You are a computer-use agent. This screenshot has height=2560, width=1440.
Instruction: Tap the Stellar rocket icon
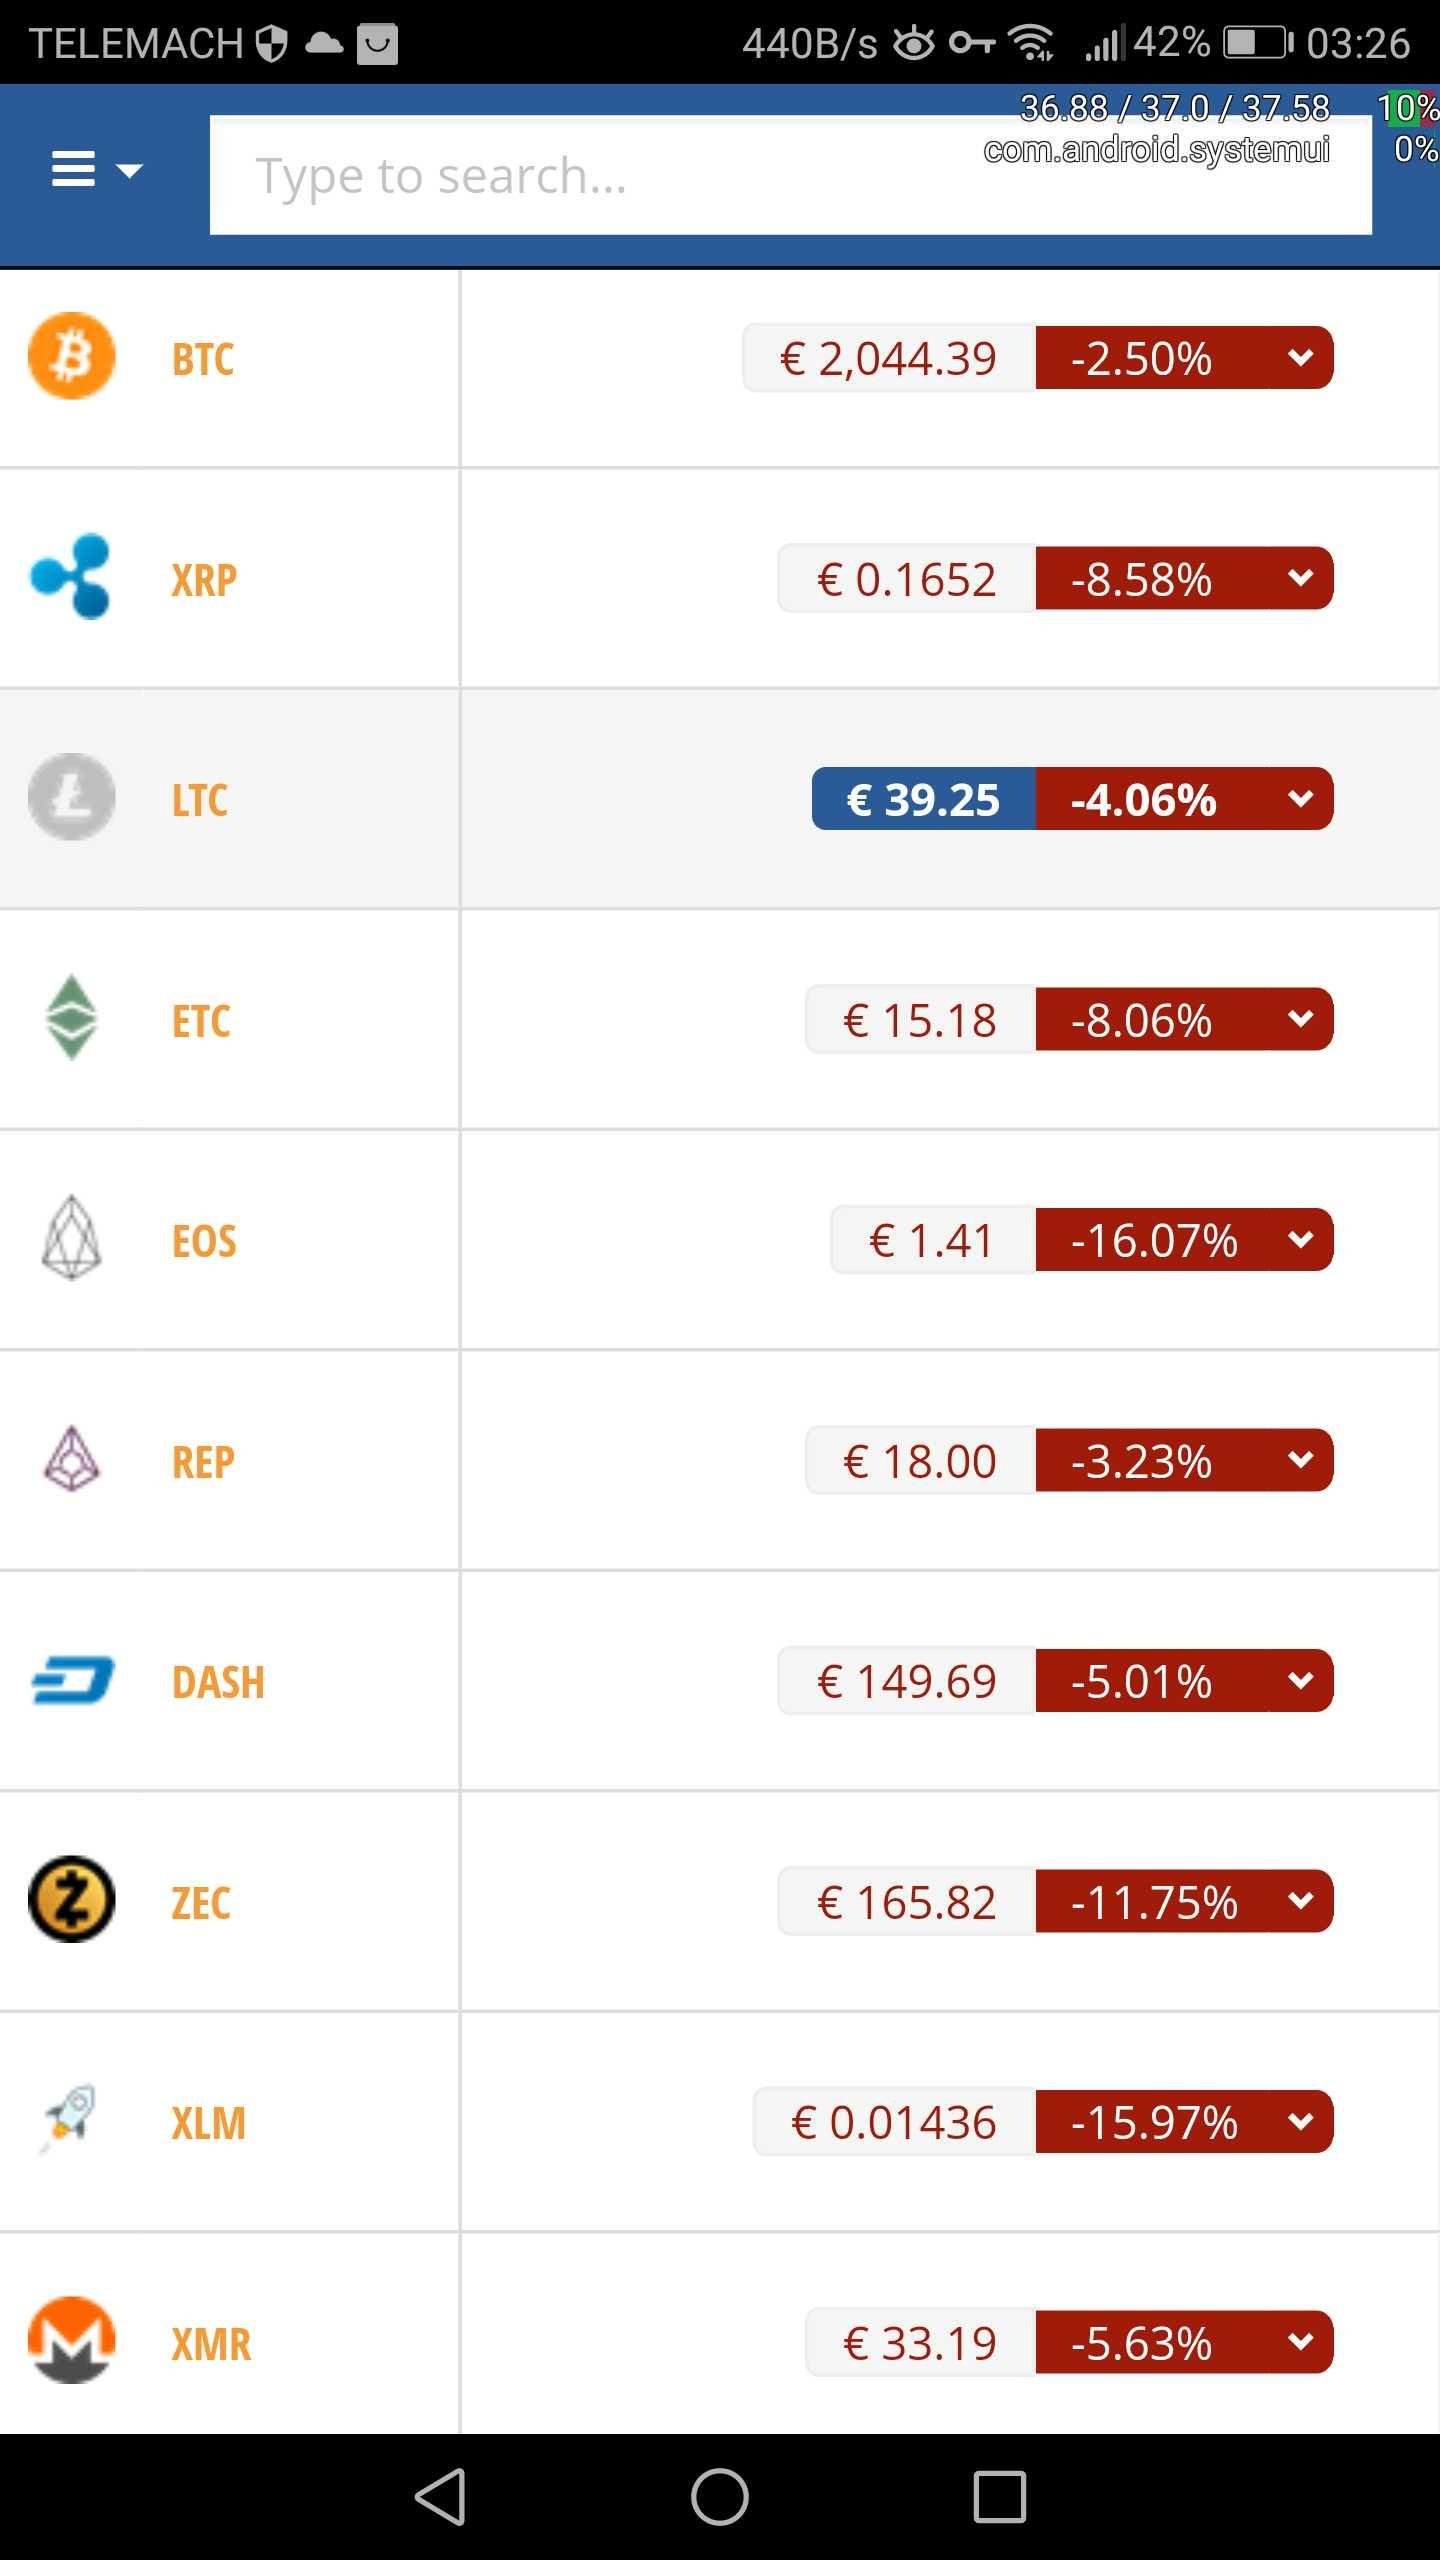(71, 2119)
